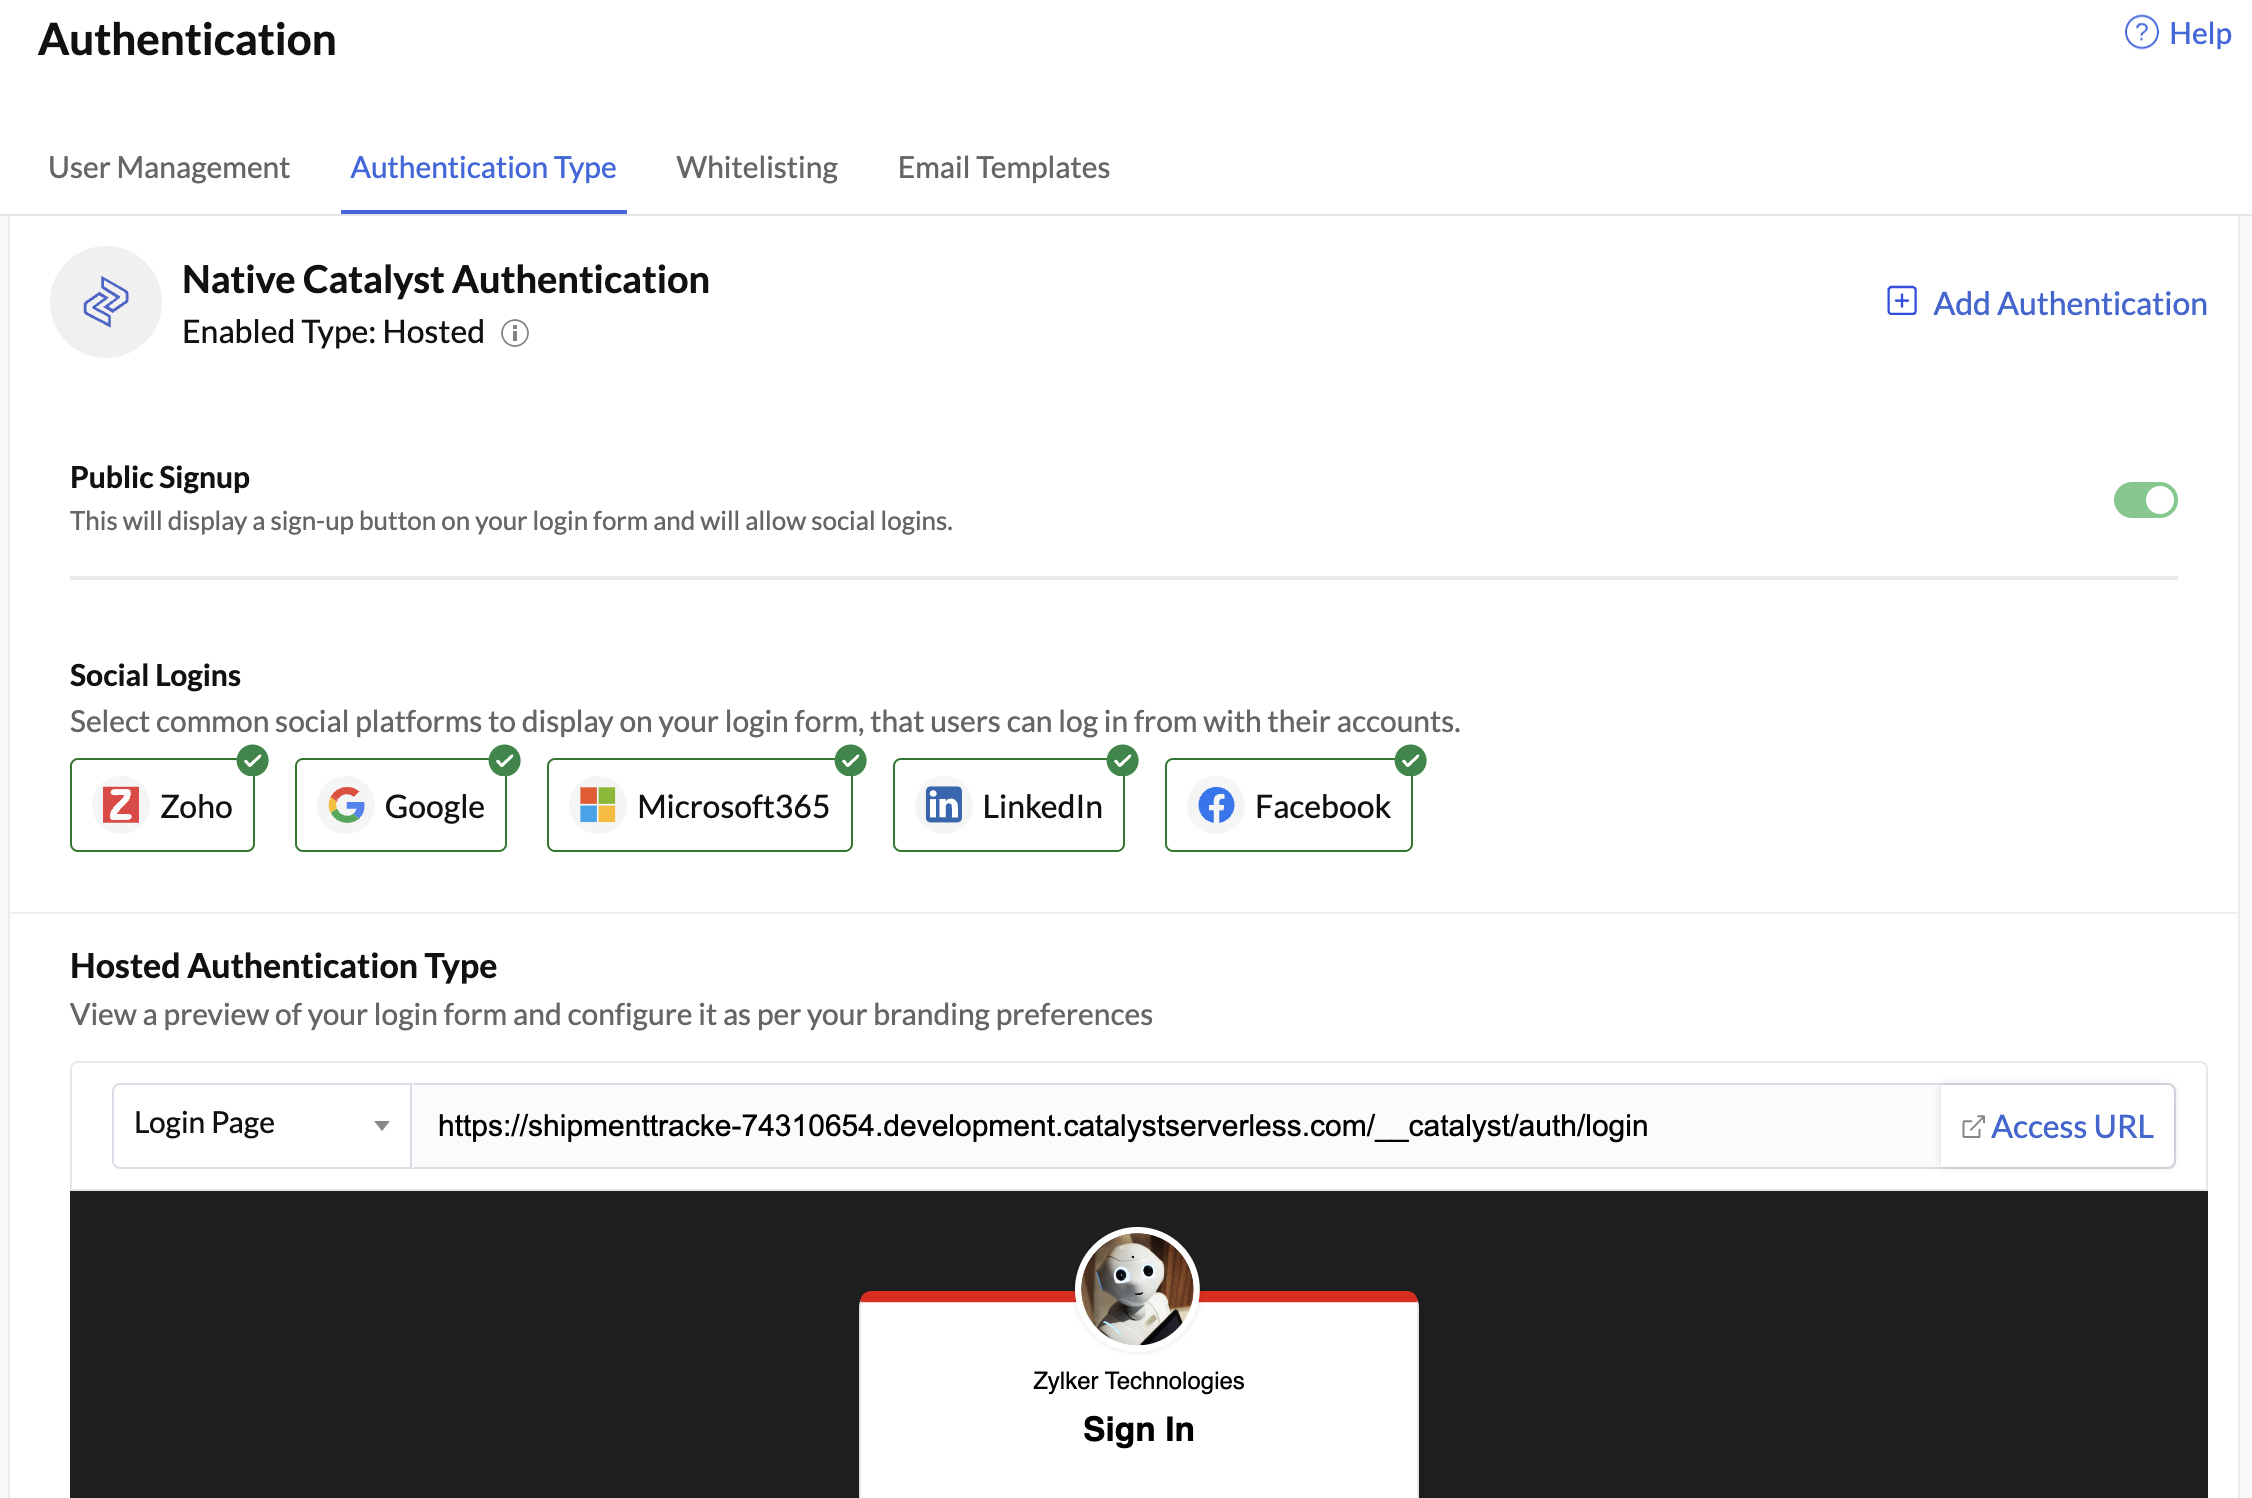Open the info tooltip beside Enabled Type: Hosted
The height and width of the screenshot is (1498, 2252).
(x=515, y=333)
